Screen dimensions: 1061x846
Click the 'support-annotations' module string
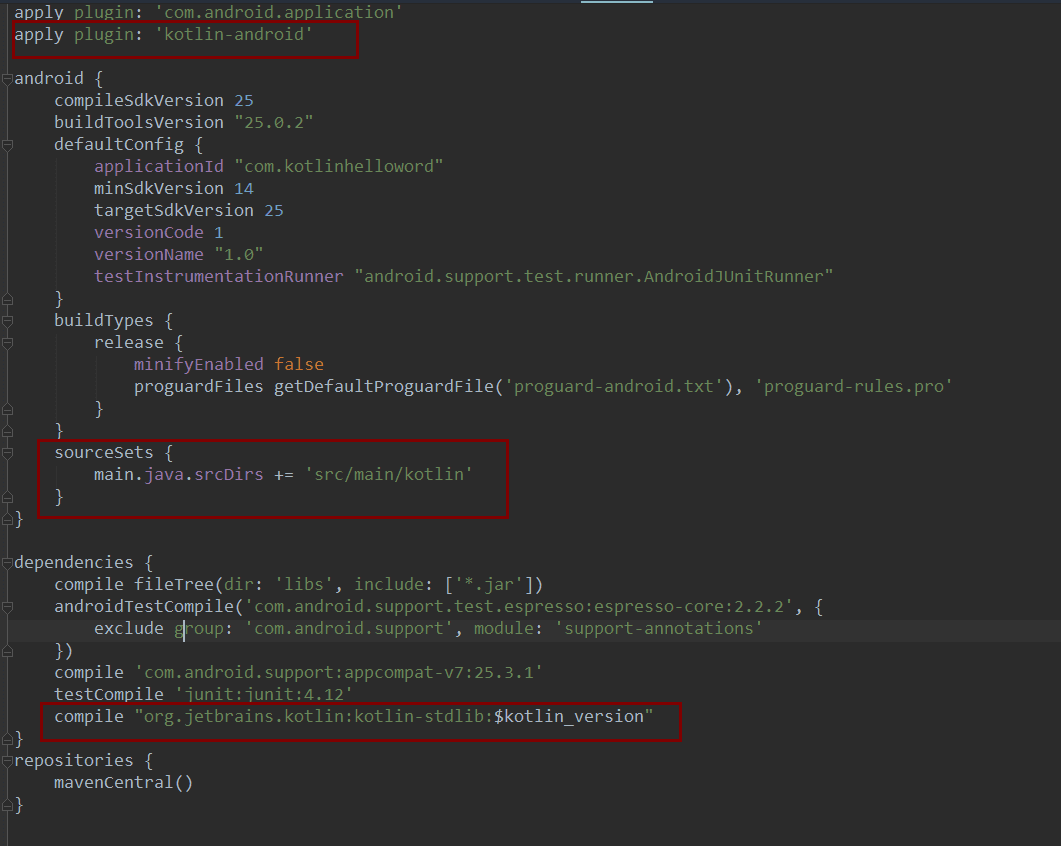tap(658, 629)
